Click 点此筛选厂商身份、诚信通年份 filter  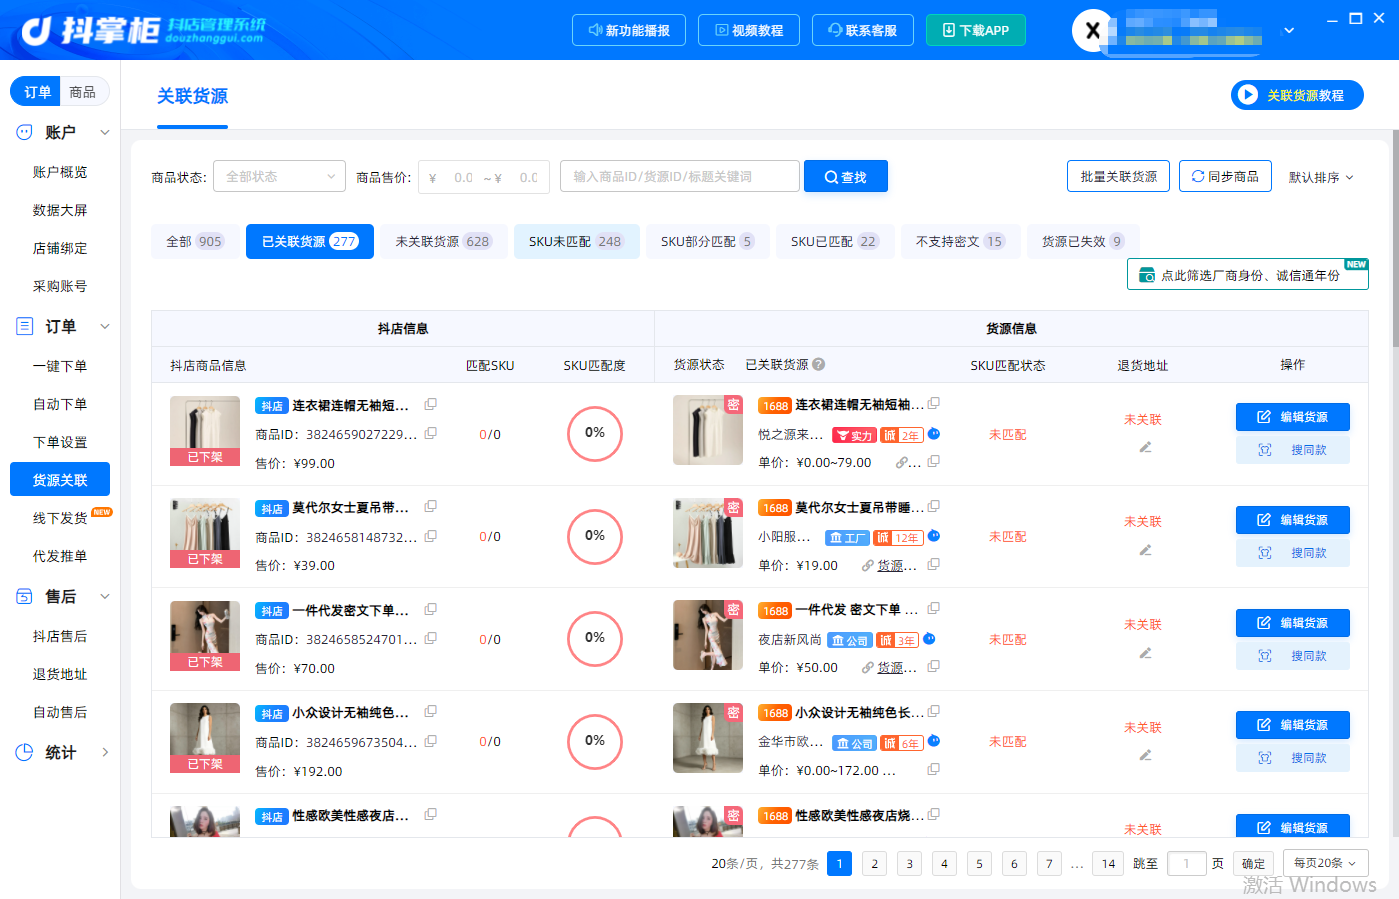point(1248,275)
